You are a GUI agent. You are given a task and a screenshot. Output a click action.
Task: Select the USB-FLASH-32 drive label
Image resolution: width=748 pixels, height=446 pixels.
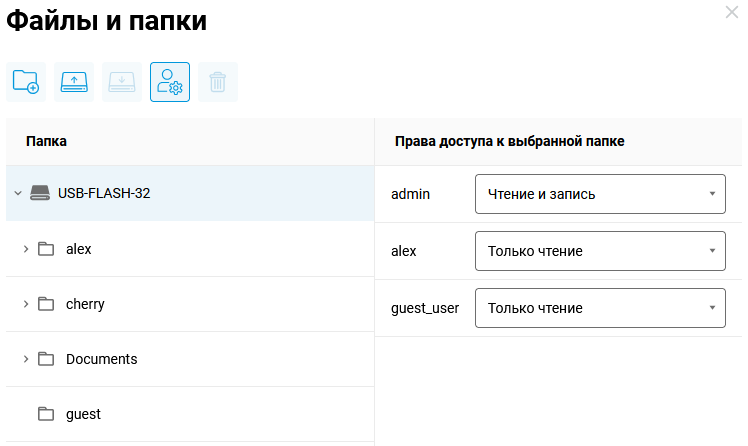[104, 193]
